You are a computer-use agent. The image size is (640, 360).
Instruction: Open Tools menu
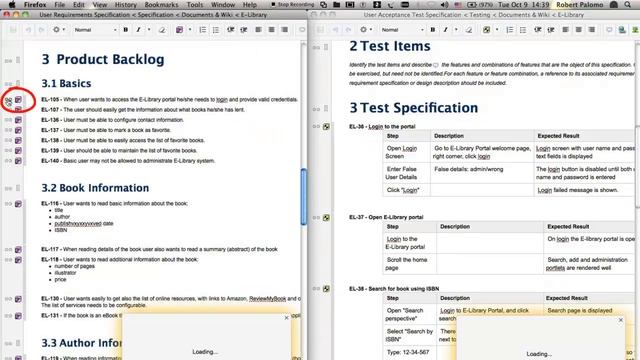(x=195, y=4)
